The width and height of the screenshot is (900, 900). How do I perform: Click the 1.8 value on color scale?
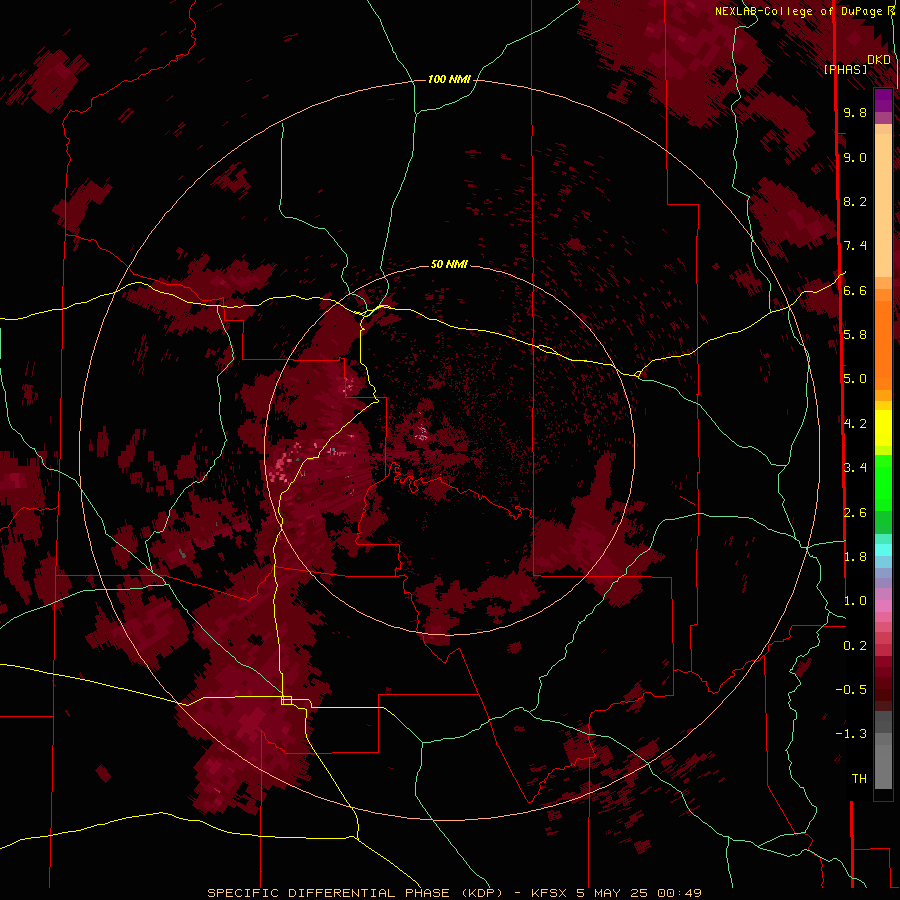pos(855,557)
